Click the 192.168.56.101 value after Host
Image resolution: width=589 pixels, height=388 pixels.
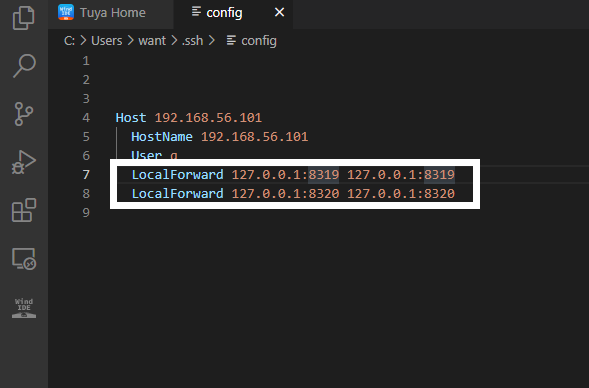pos(208,118)
